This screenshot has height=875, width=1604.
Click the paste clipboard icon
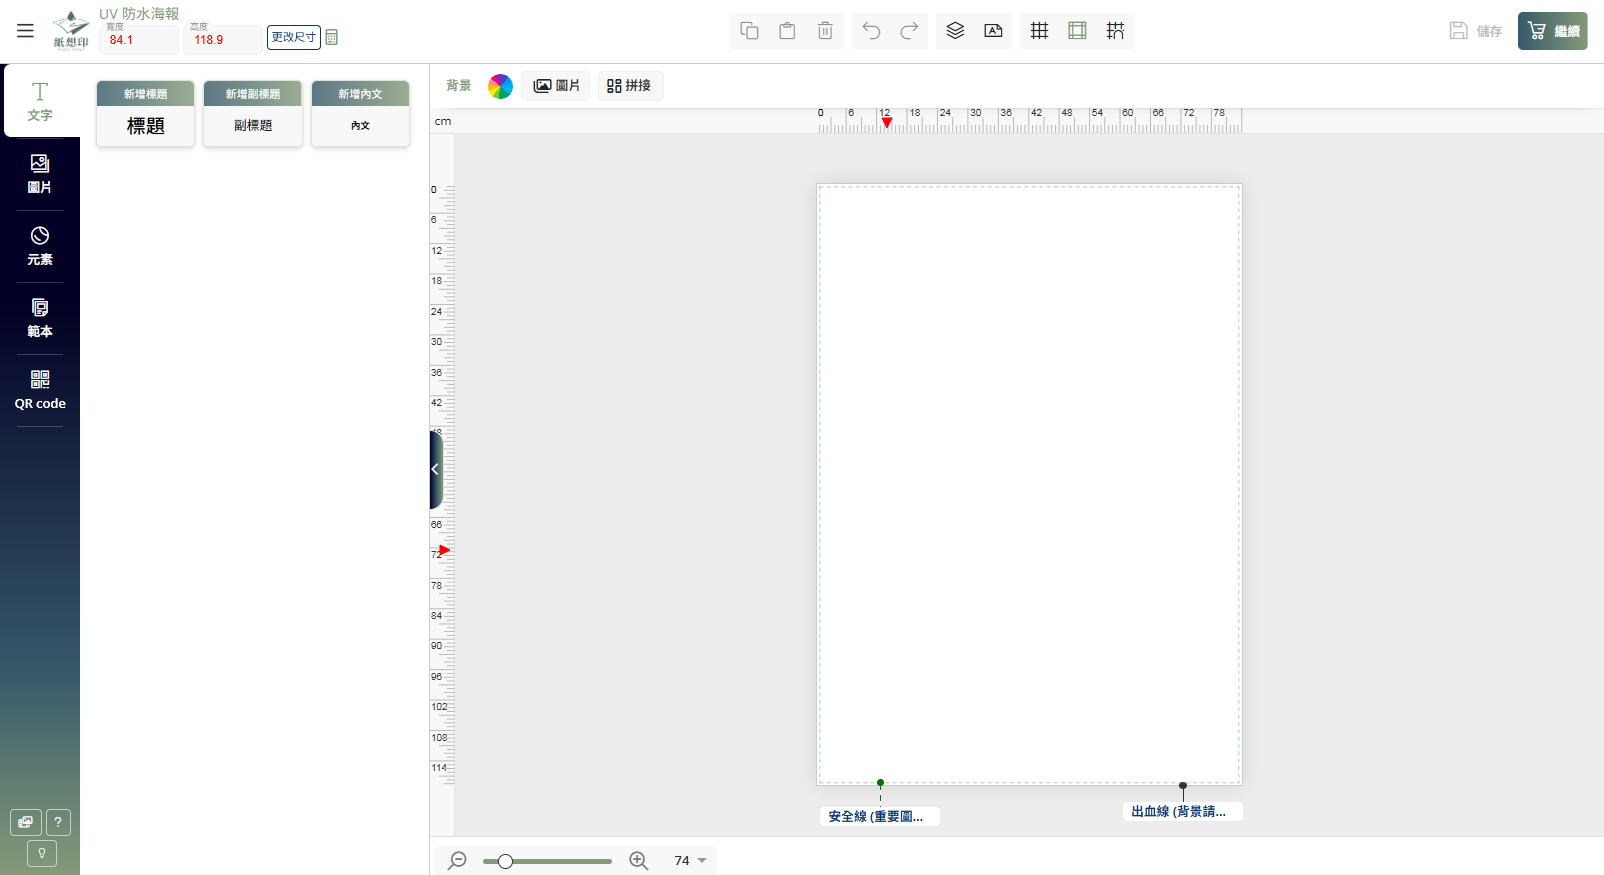tap(787, 31)
